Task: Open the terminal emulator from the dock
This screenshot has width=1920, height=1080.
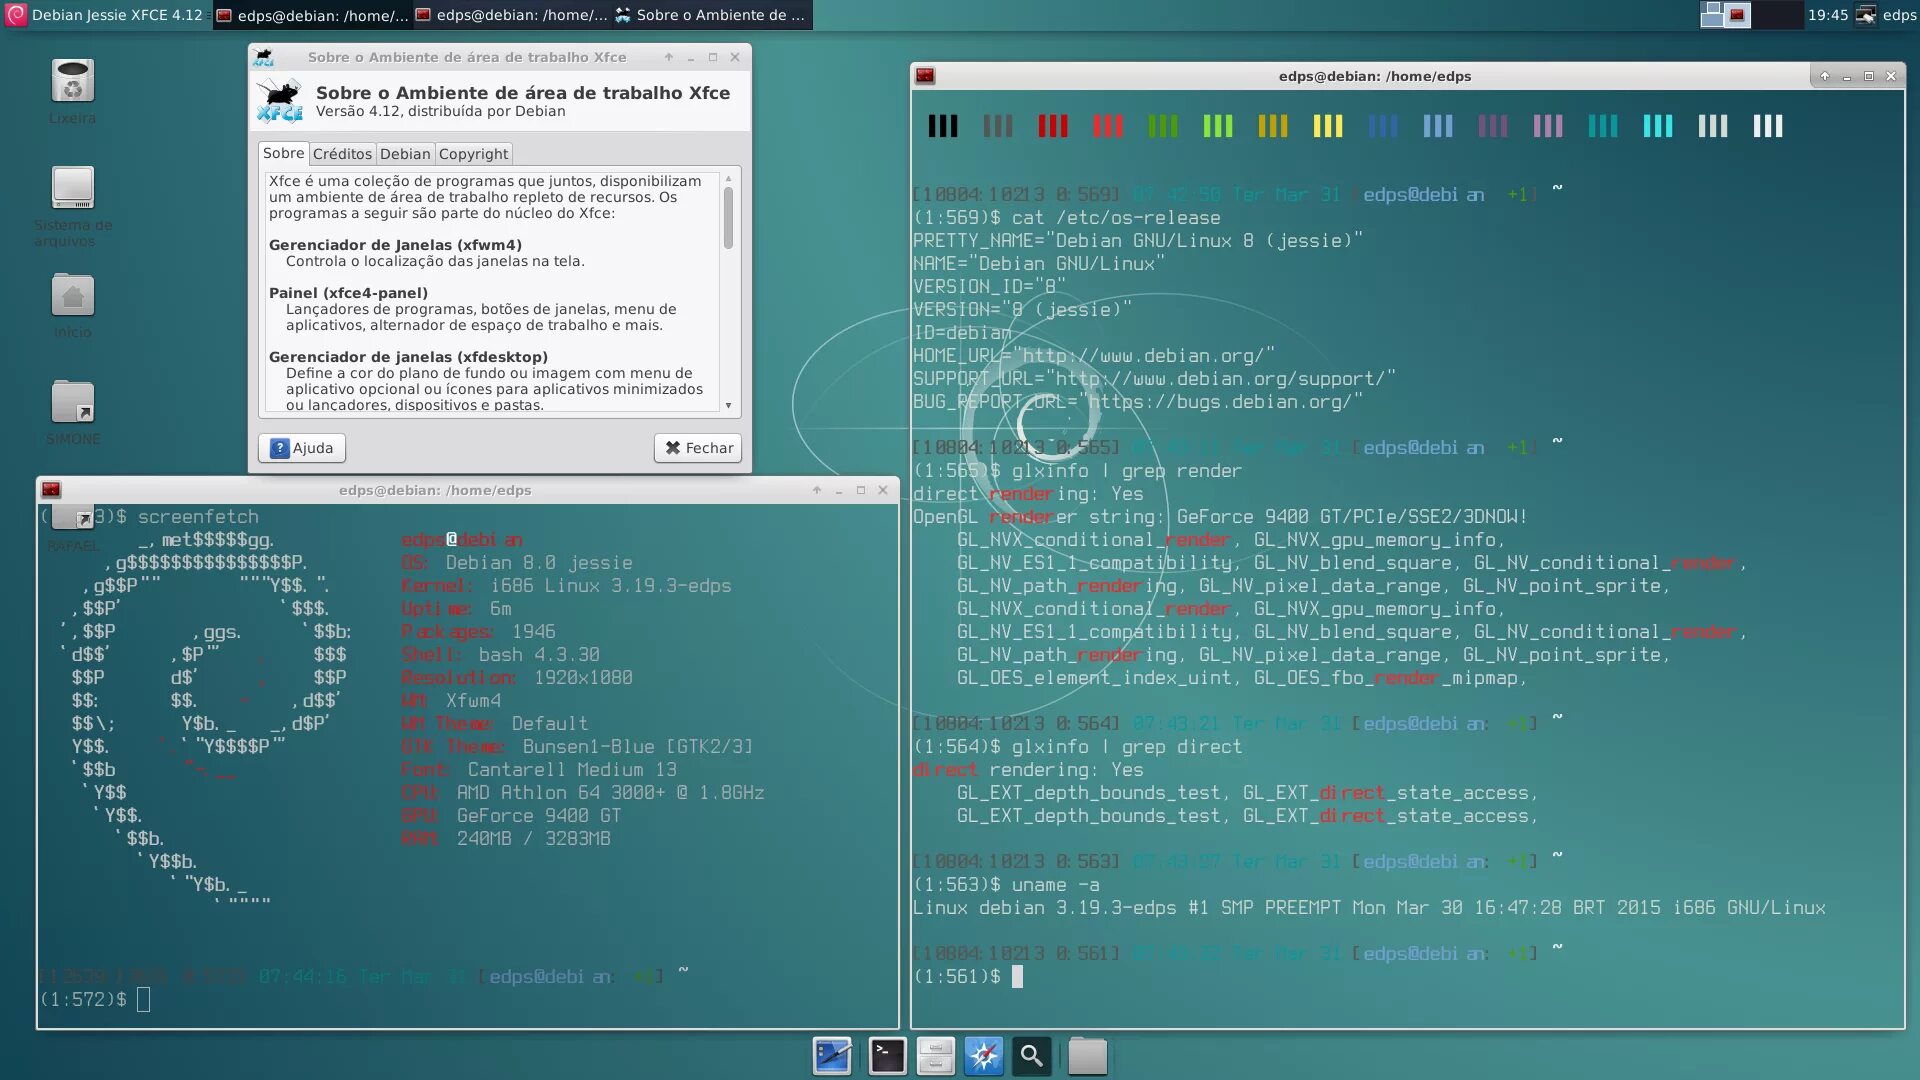Action: pyautogui.click(x=886, y=1055)
